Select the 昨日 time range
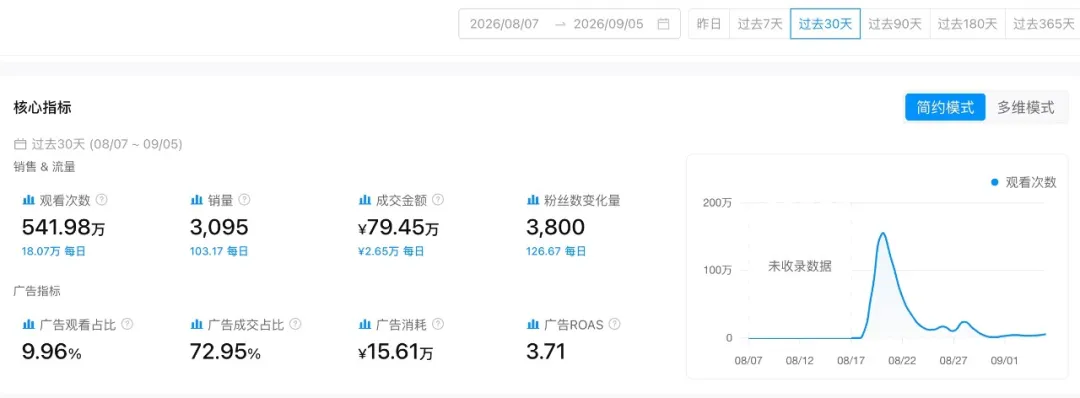The width and height of the screenshot is (1080, 398). tap(709, 24)
